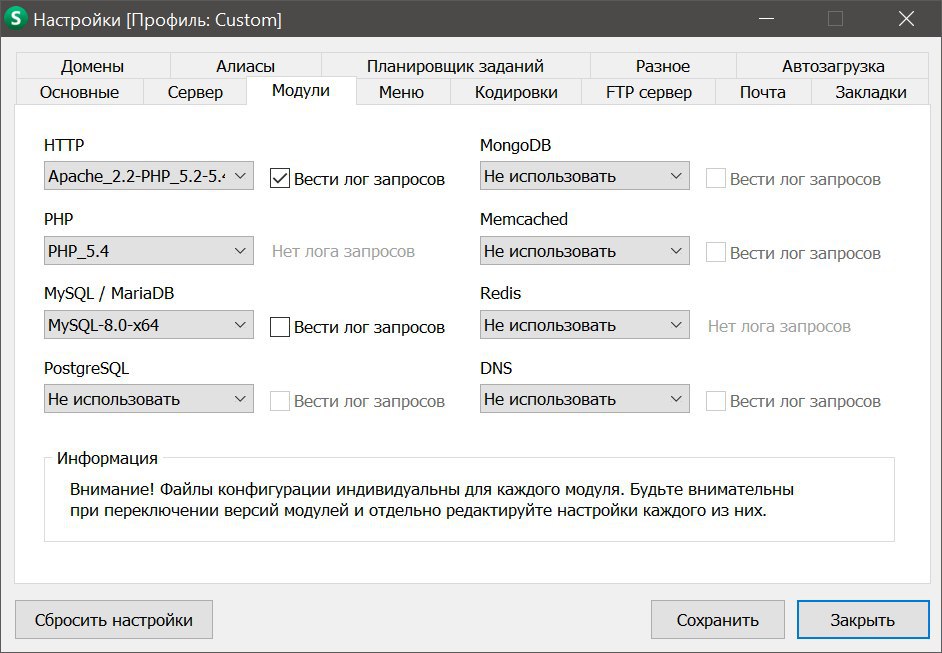Select the Разное tab
942x653 pixels.
[x=663, y=65]
